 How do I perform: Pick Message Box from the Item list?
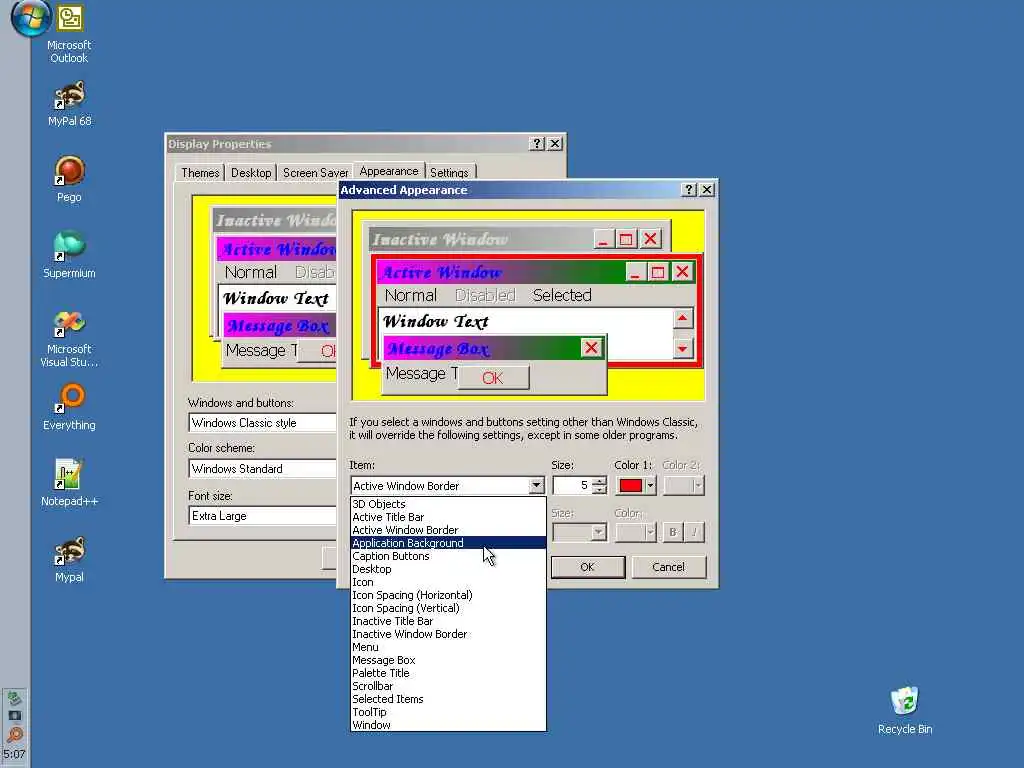point(448,660)
